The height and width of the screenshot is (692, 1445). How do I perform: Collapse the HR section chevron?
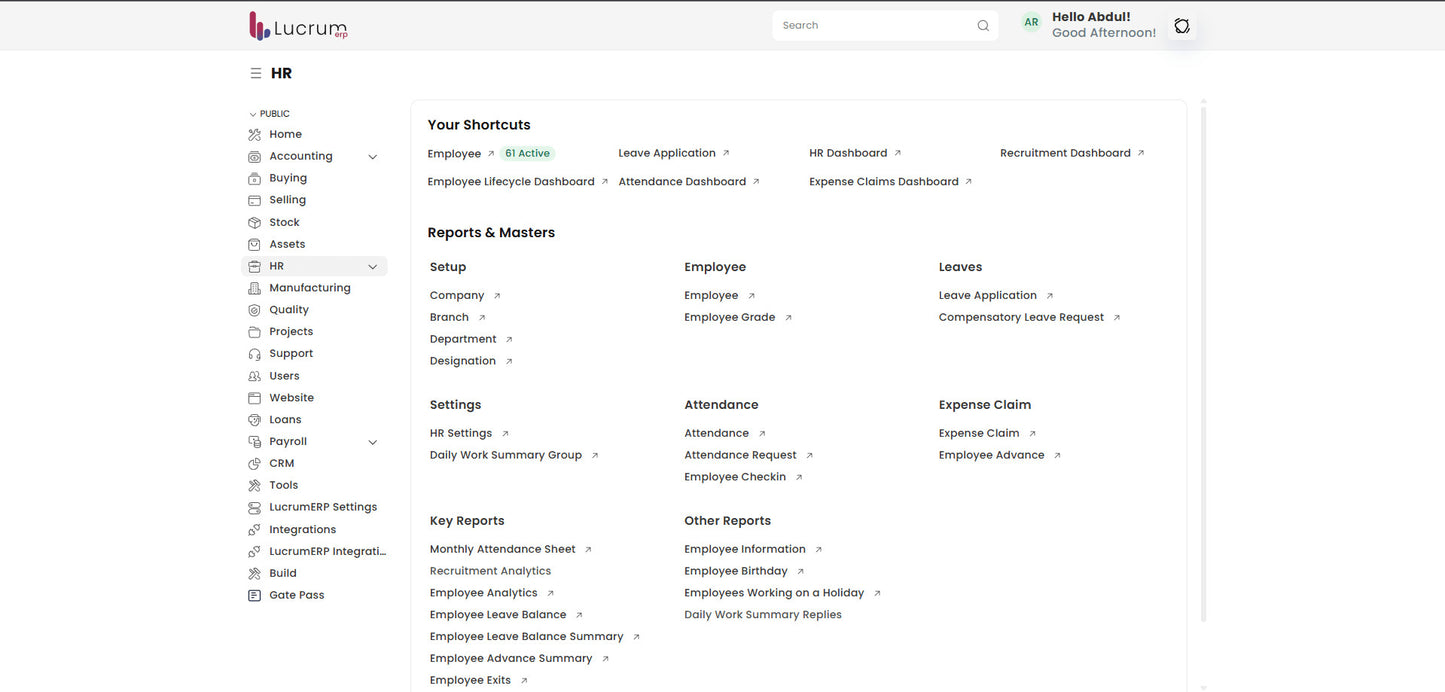[372, 266]
